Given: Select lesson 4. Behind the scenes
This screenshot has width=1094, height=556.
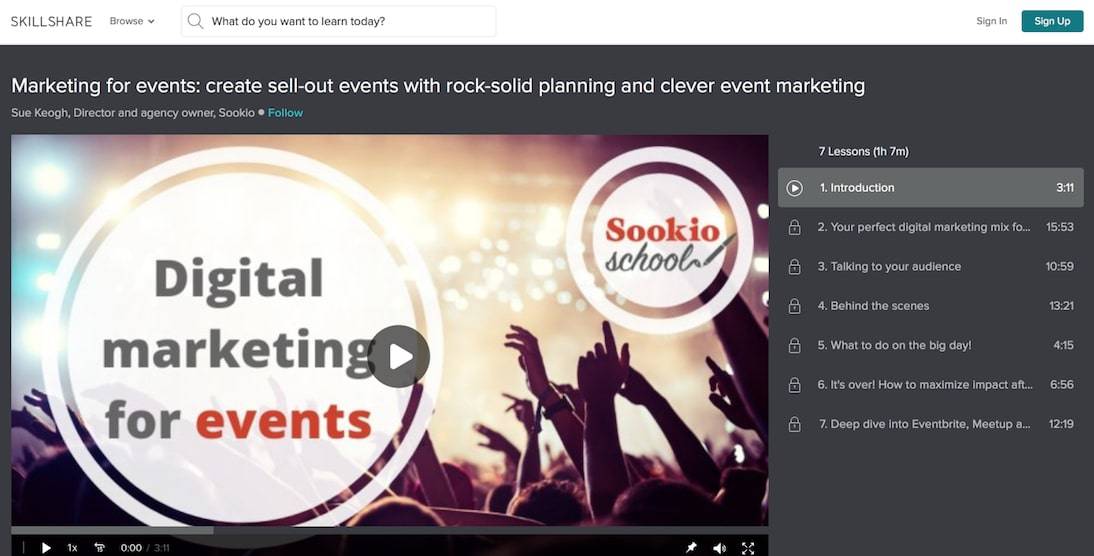Looking at the screenshot, I should click(x=931, y=306).
